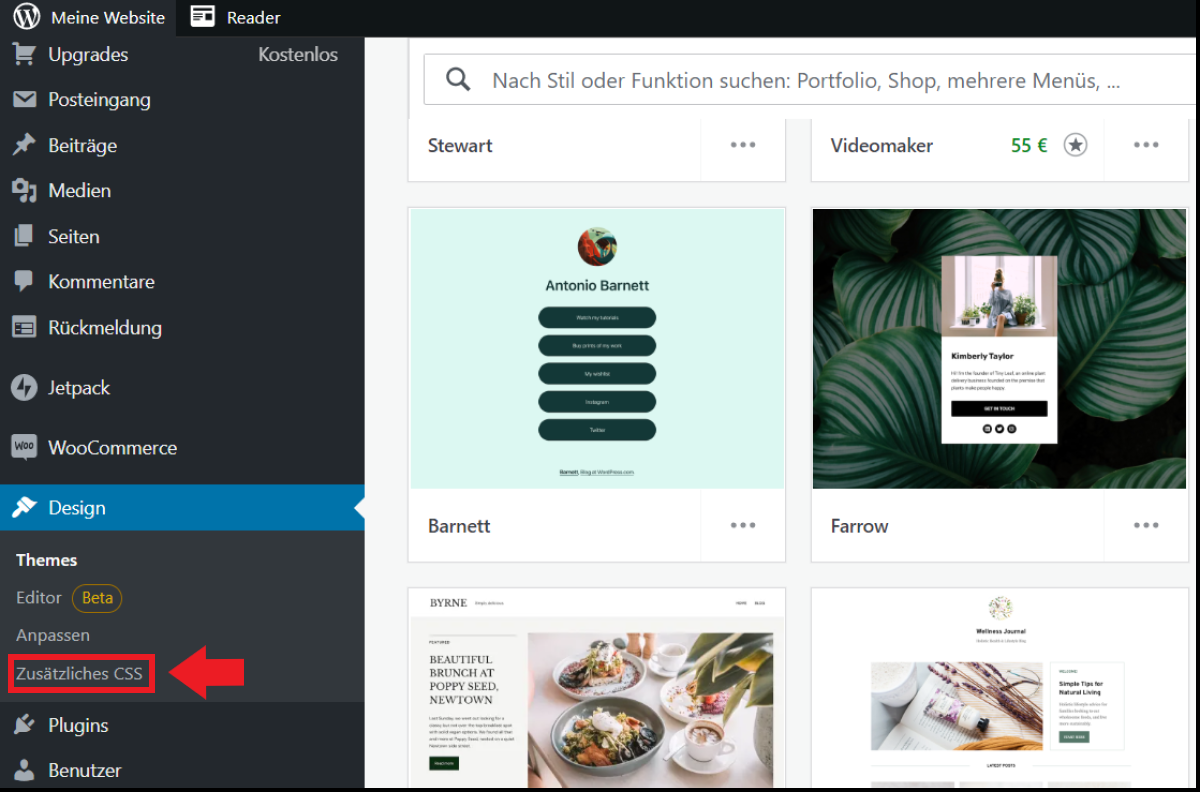
Task: Click the Videomaker theme name
Action: (882, 145)
